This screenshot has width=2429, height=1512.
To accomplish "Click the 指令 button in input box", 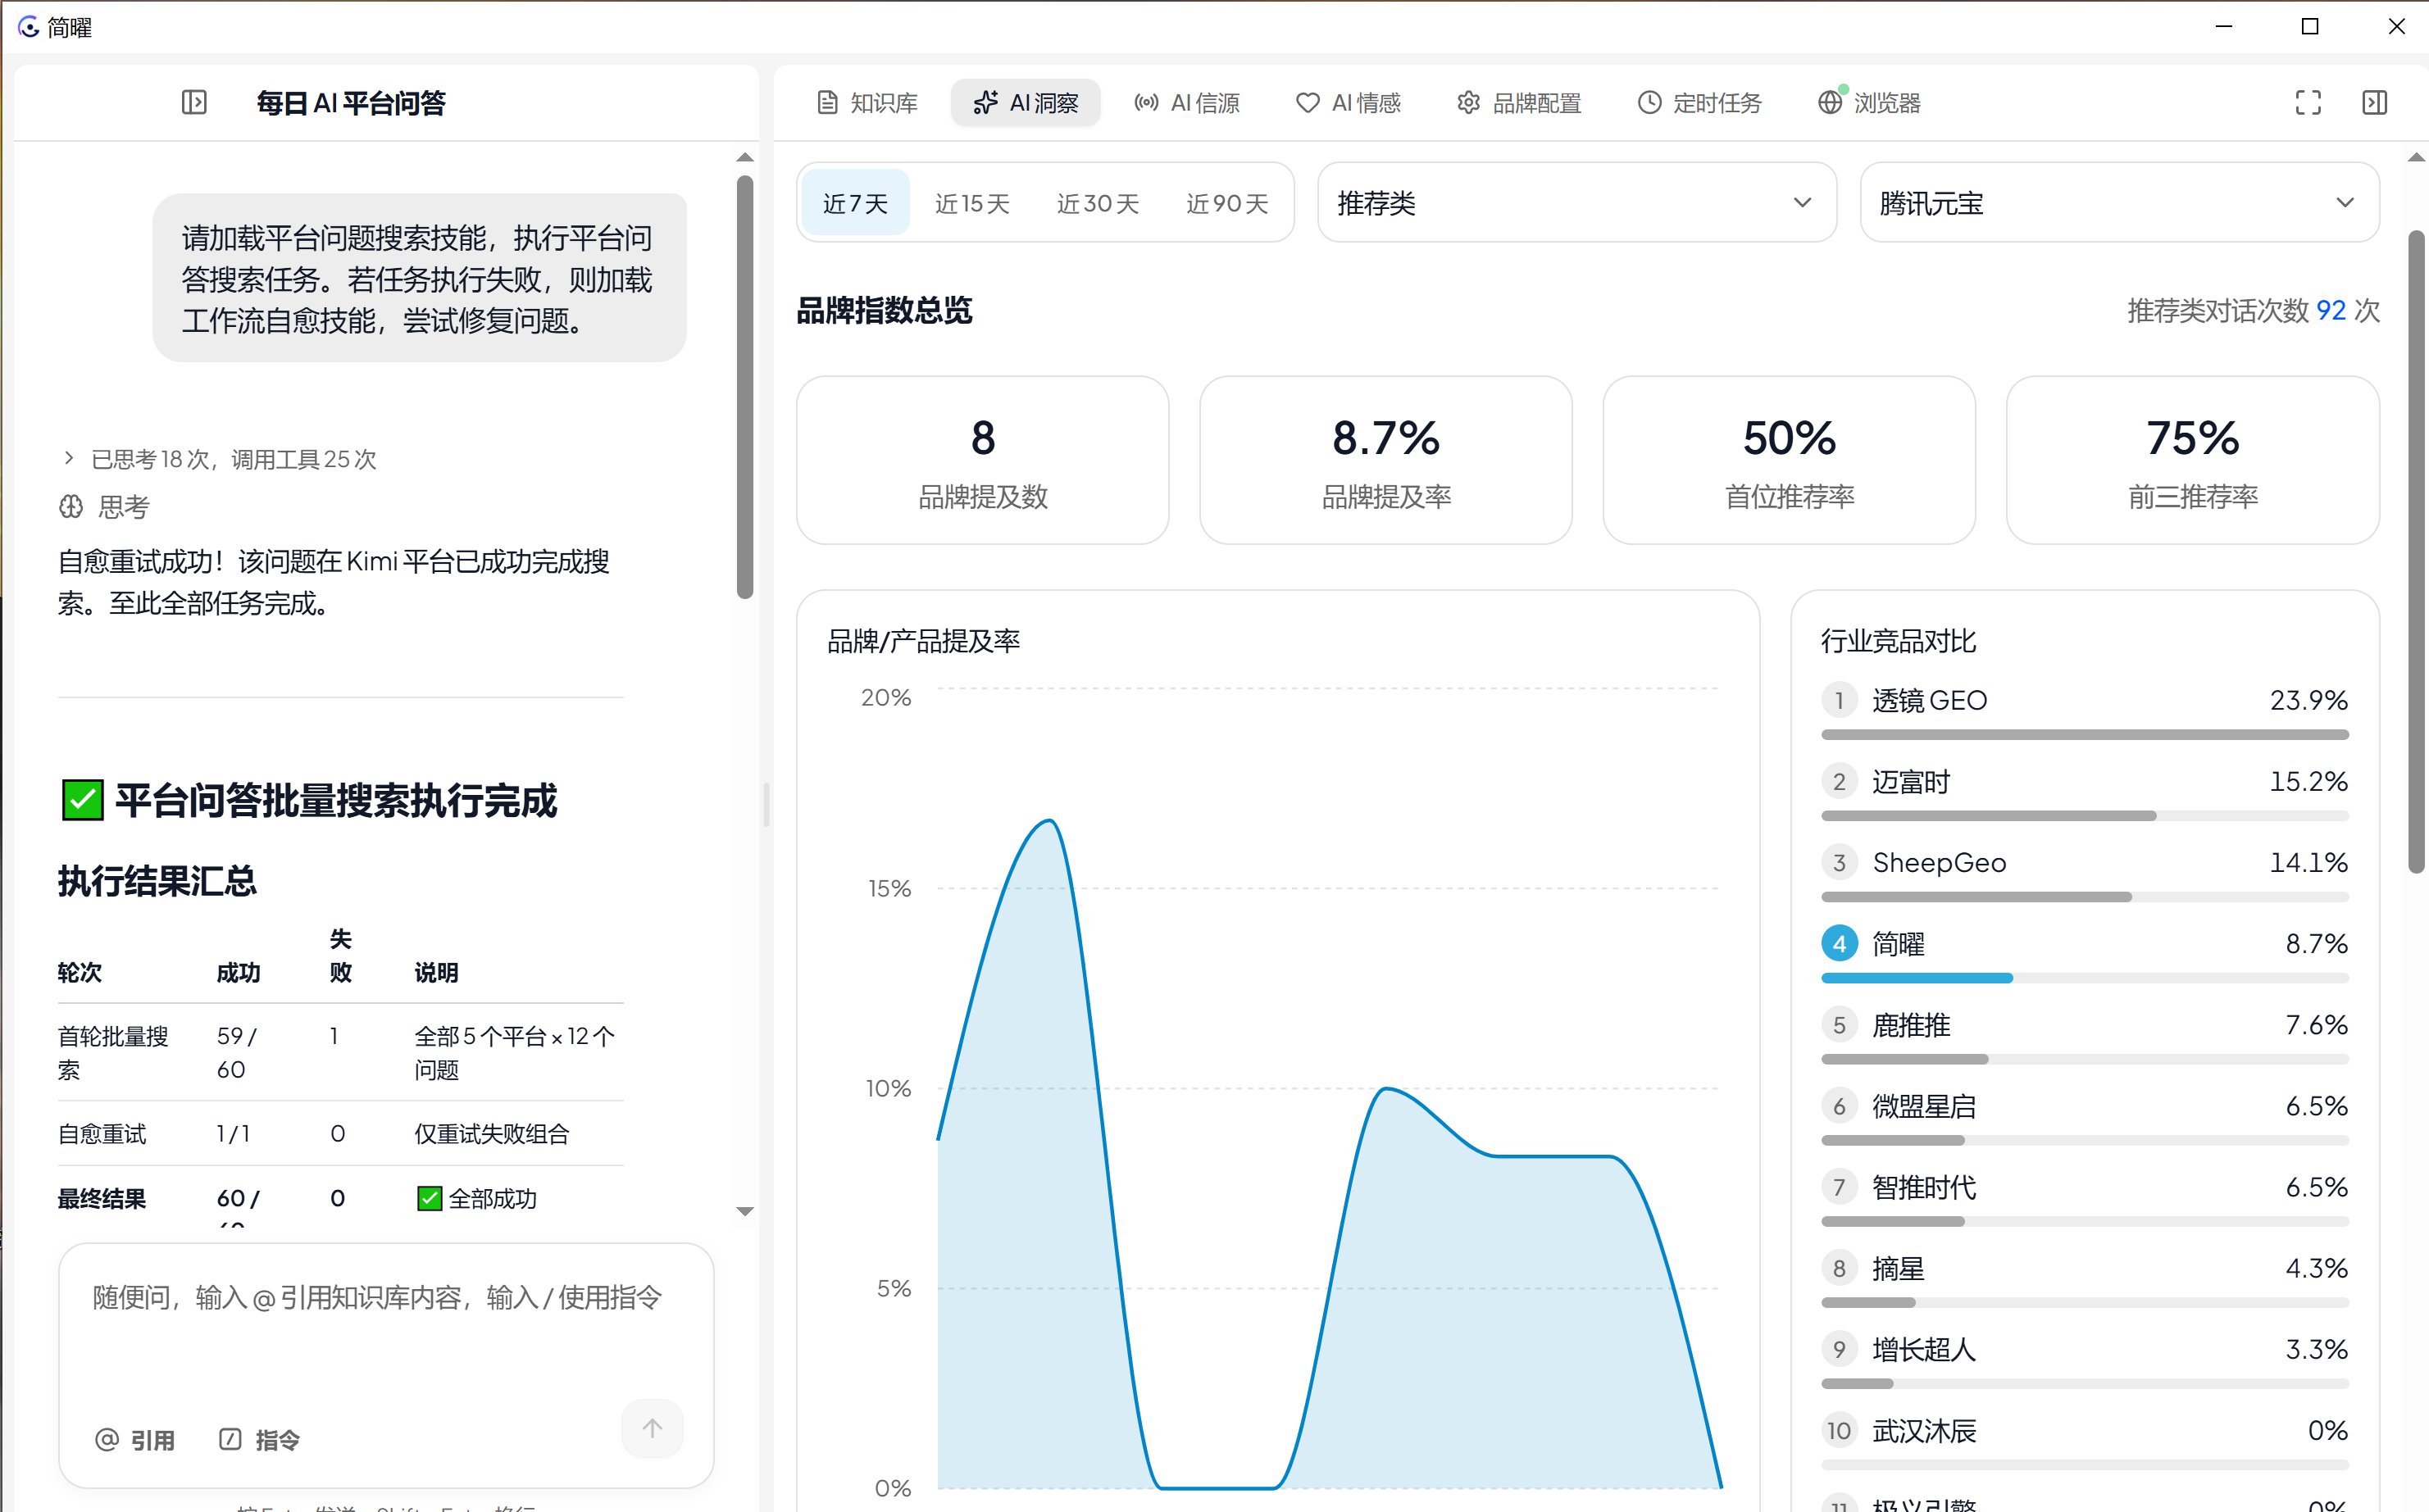I will pyautogui.click(x=259, y=1439).
